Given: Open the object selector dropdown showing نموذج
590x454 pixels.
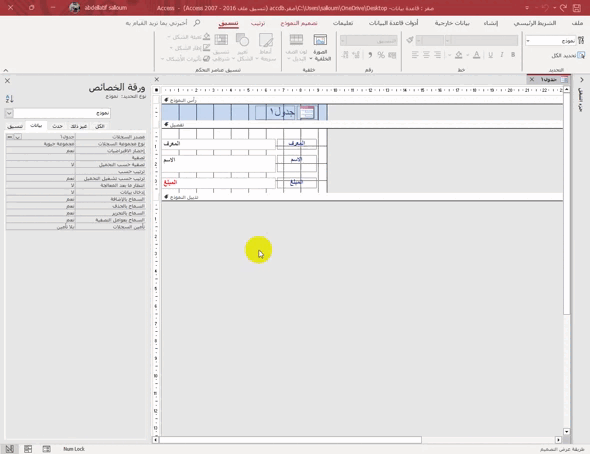Looking at the screenshot, I should pyautogui.click(x=550, y=41).
